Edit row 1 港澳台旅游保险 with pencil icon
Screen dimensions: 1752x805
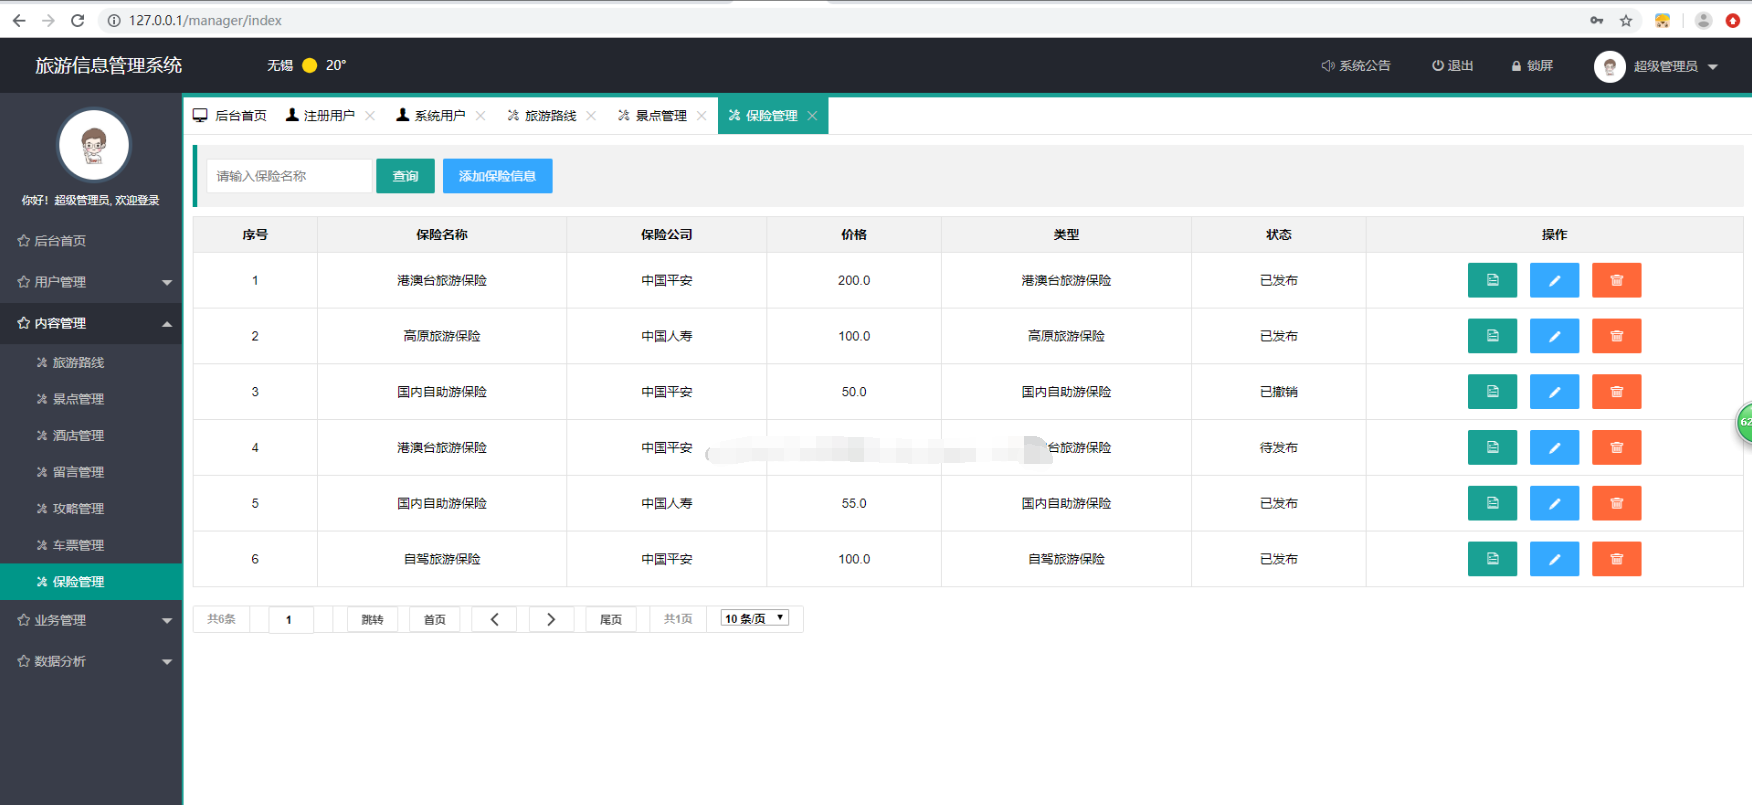click(1554, 281)
